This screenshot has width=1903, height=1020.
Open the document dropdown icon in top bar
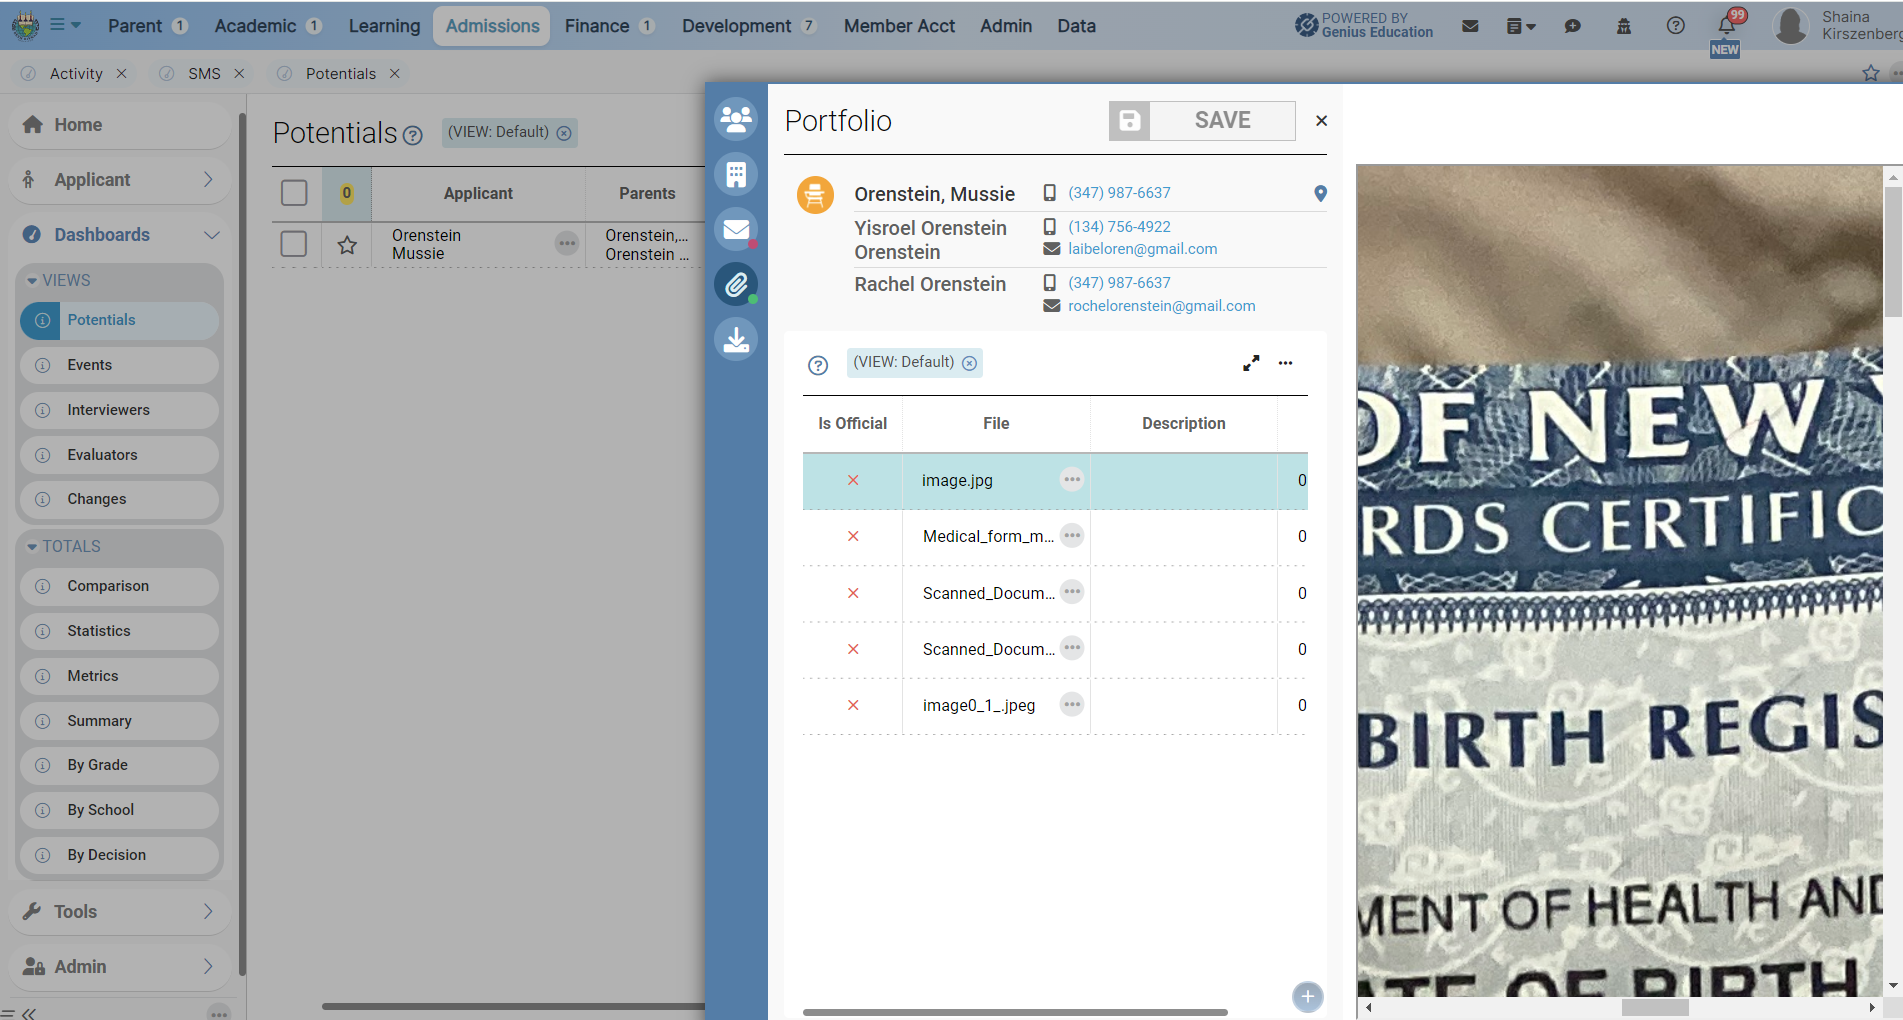tap(1520, 26)
